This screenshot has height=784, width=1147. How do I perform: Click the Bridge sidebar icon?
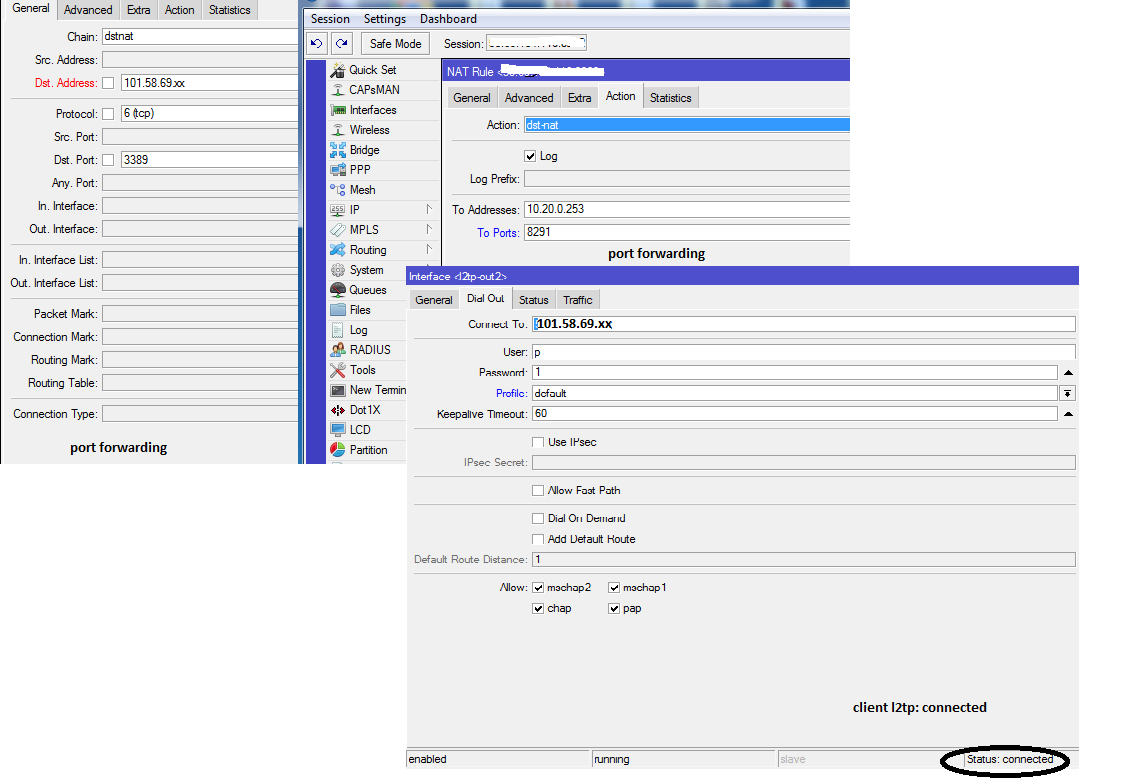(x=337, y=150)
